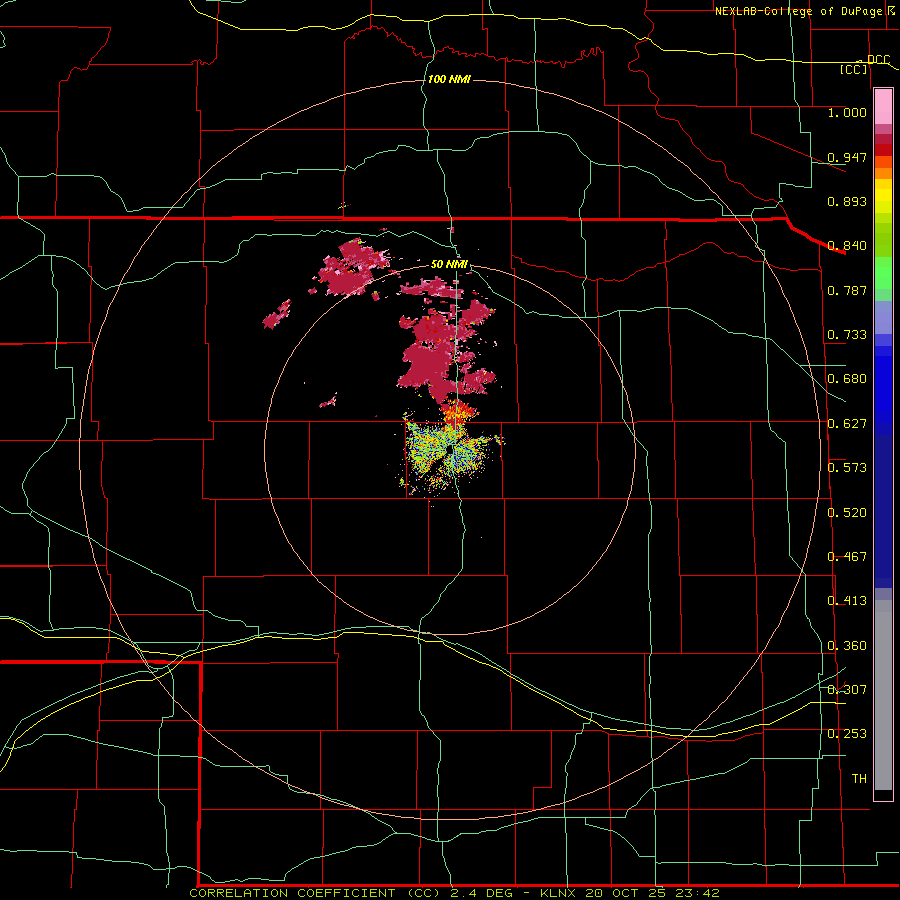900x900 pixels.
Task: Click the 0.413 scale label
Action: [x=847, y=601]
